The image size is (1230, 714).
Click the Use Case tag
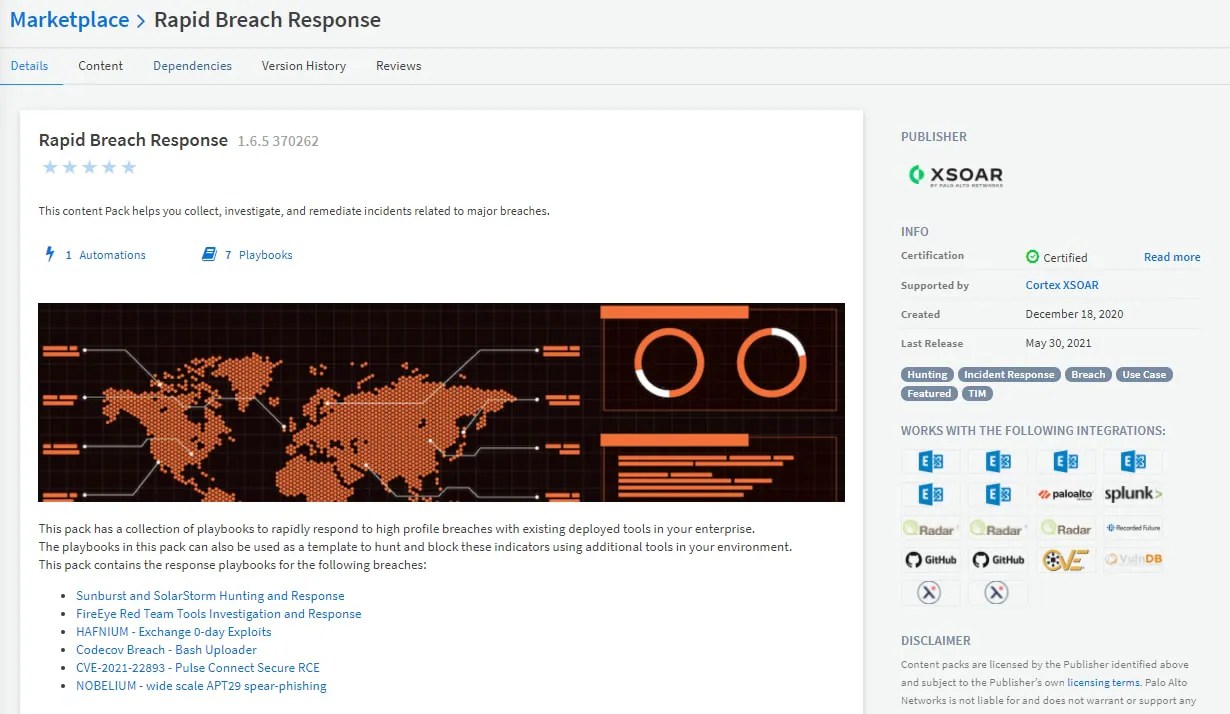click(1144, 375)
